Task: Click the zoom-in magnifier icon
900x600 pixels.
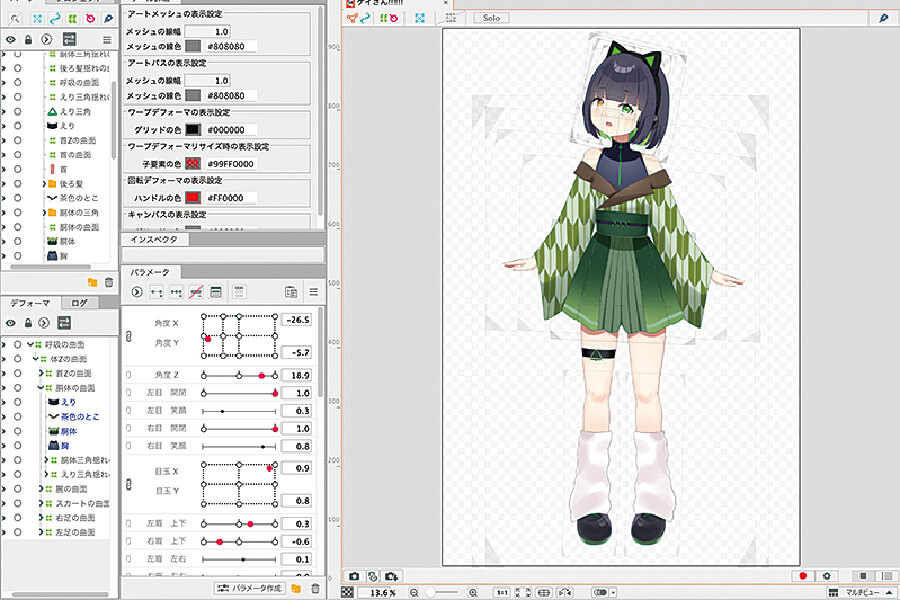Action: click(473, 593)
